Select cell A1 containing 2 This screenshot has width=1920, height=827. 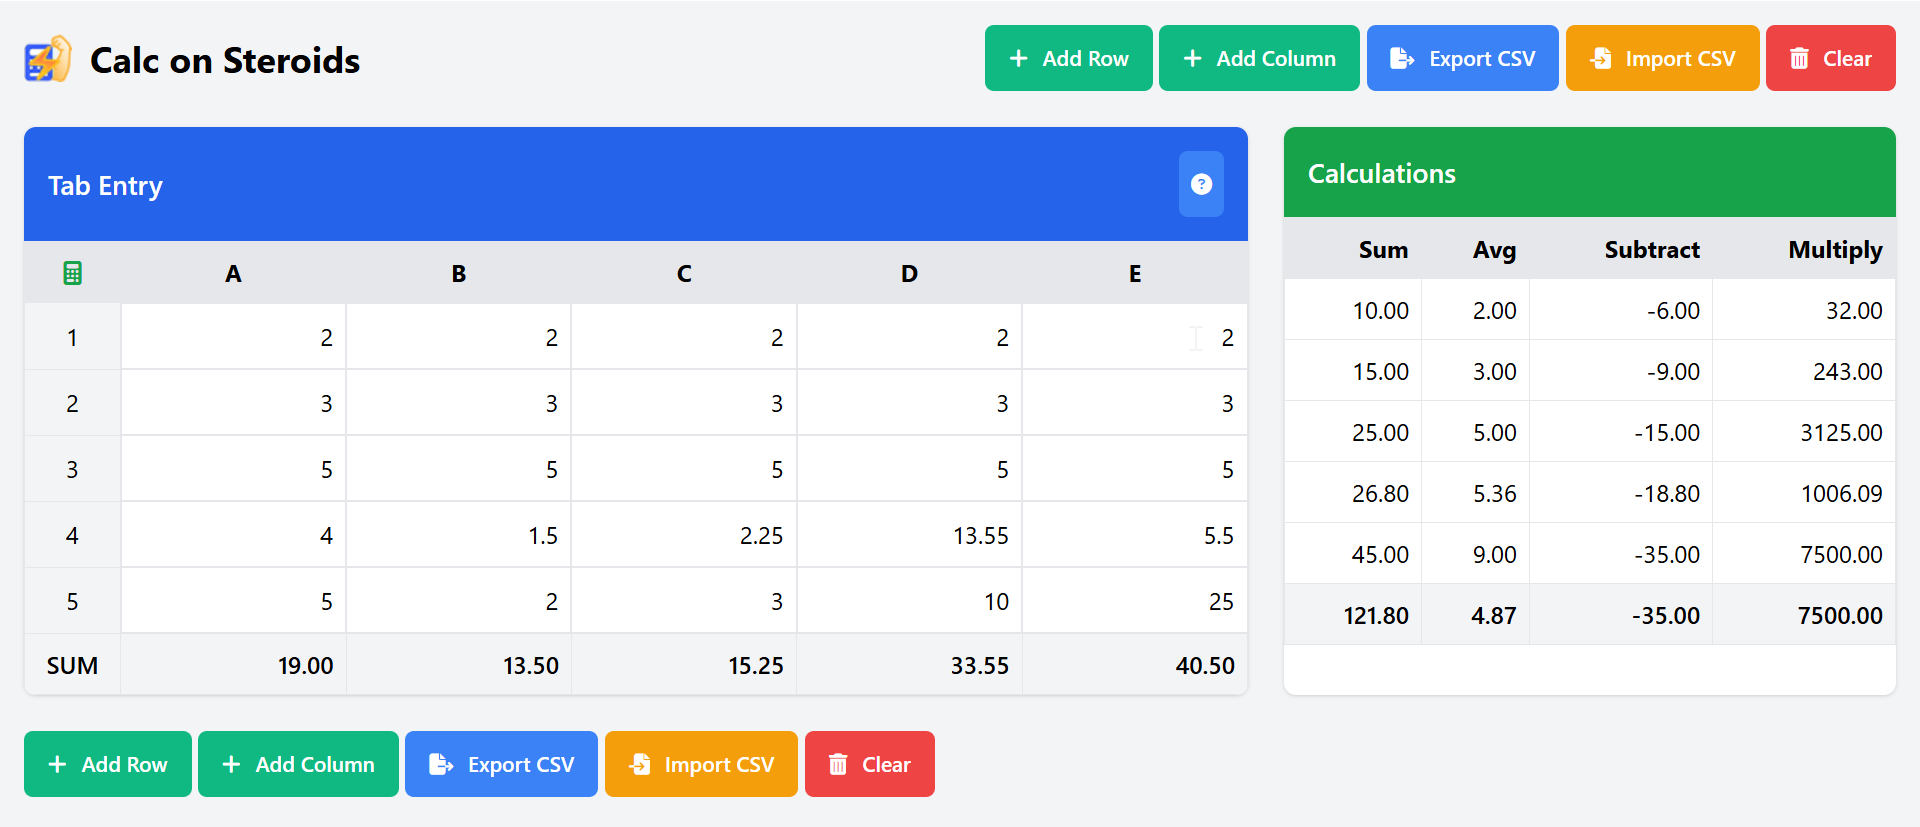pyautogui.click(x=233, y=337)
